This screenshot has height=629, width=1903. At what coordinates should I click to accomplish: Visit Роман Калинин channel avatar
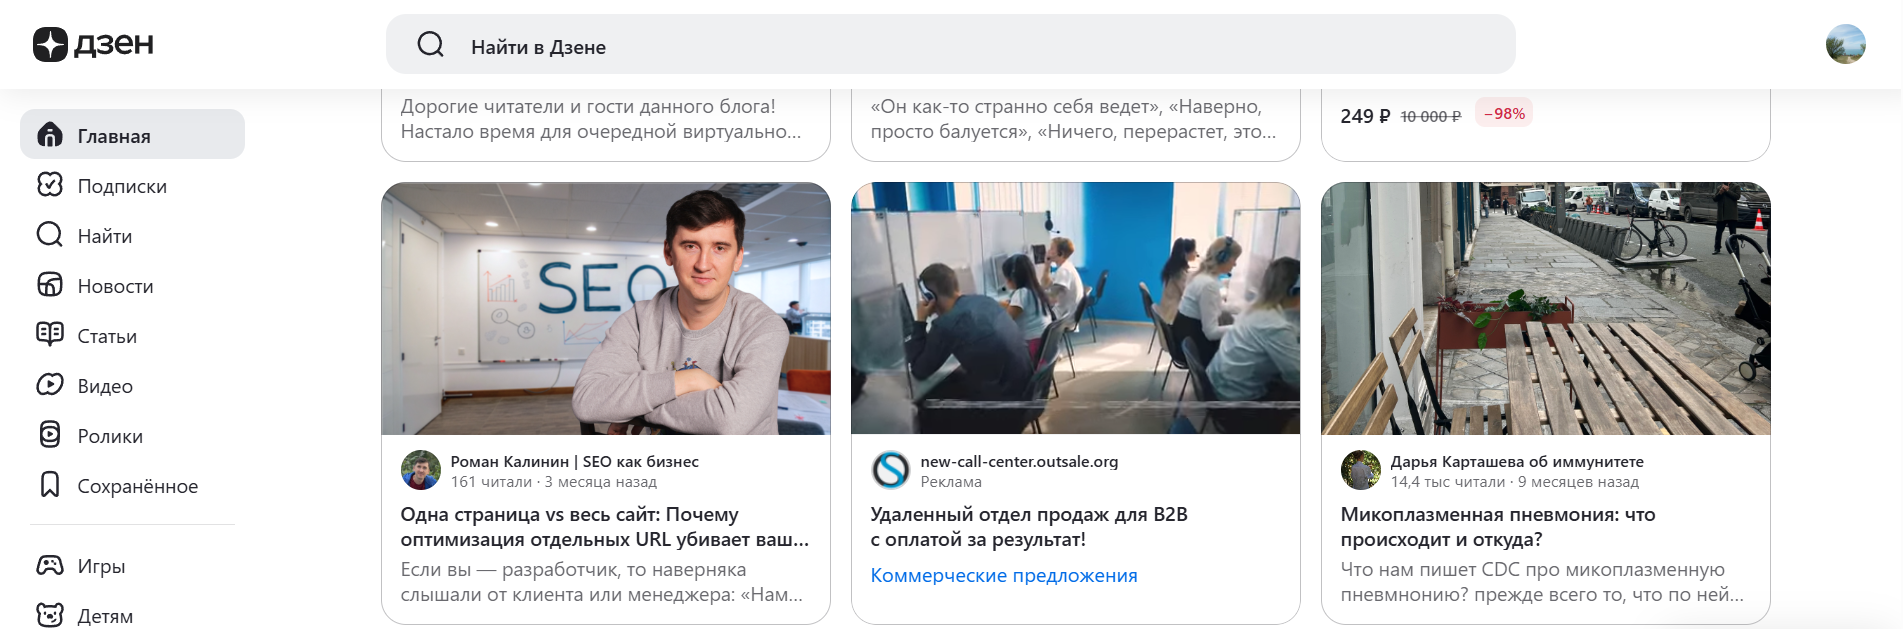pyautogui.click(x=421, y=470)
